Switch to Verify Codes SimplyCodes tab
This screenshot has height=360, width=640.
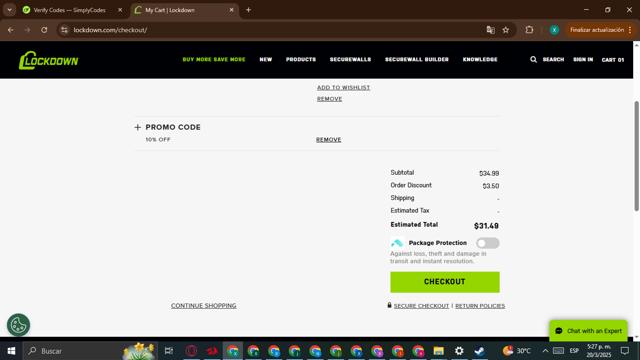click(x=69, y=10)
